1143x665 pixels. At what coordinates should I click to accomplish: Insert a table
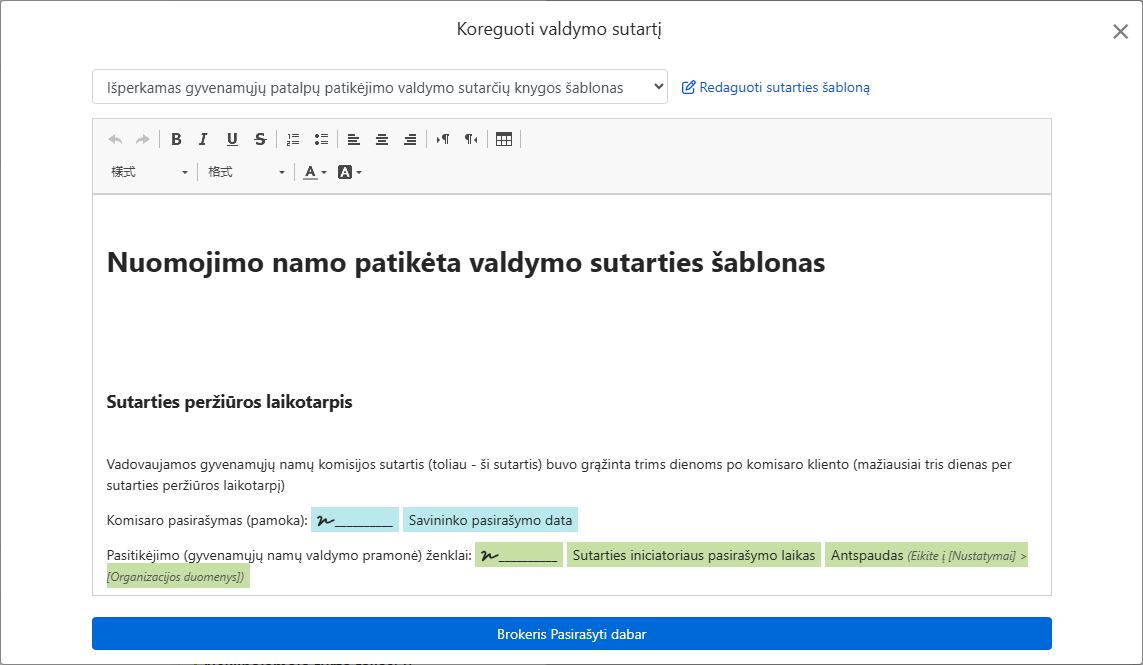504,139
